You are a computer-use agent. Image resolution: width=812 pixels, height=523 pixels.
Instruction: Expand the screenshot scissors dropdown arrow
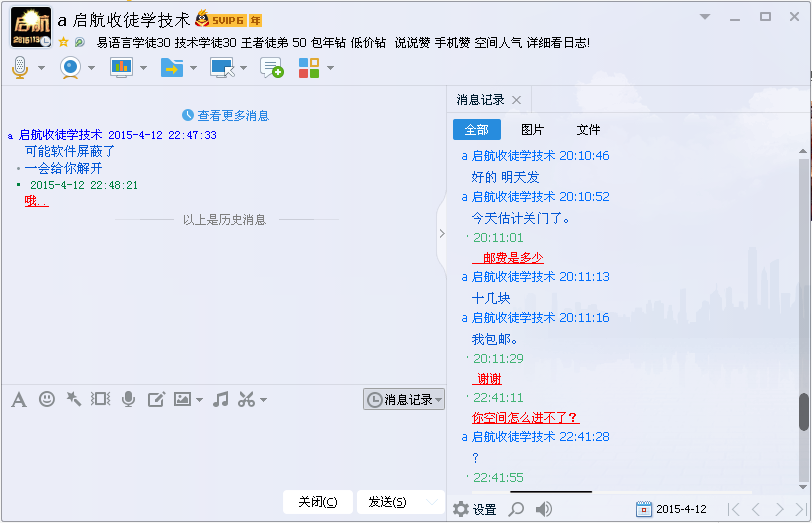(263, 400)
